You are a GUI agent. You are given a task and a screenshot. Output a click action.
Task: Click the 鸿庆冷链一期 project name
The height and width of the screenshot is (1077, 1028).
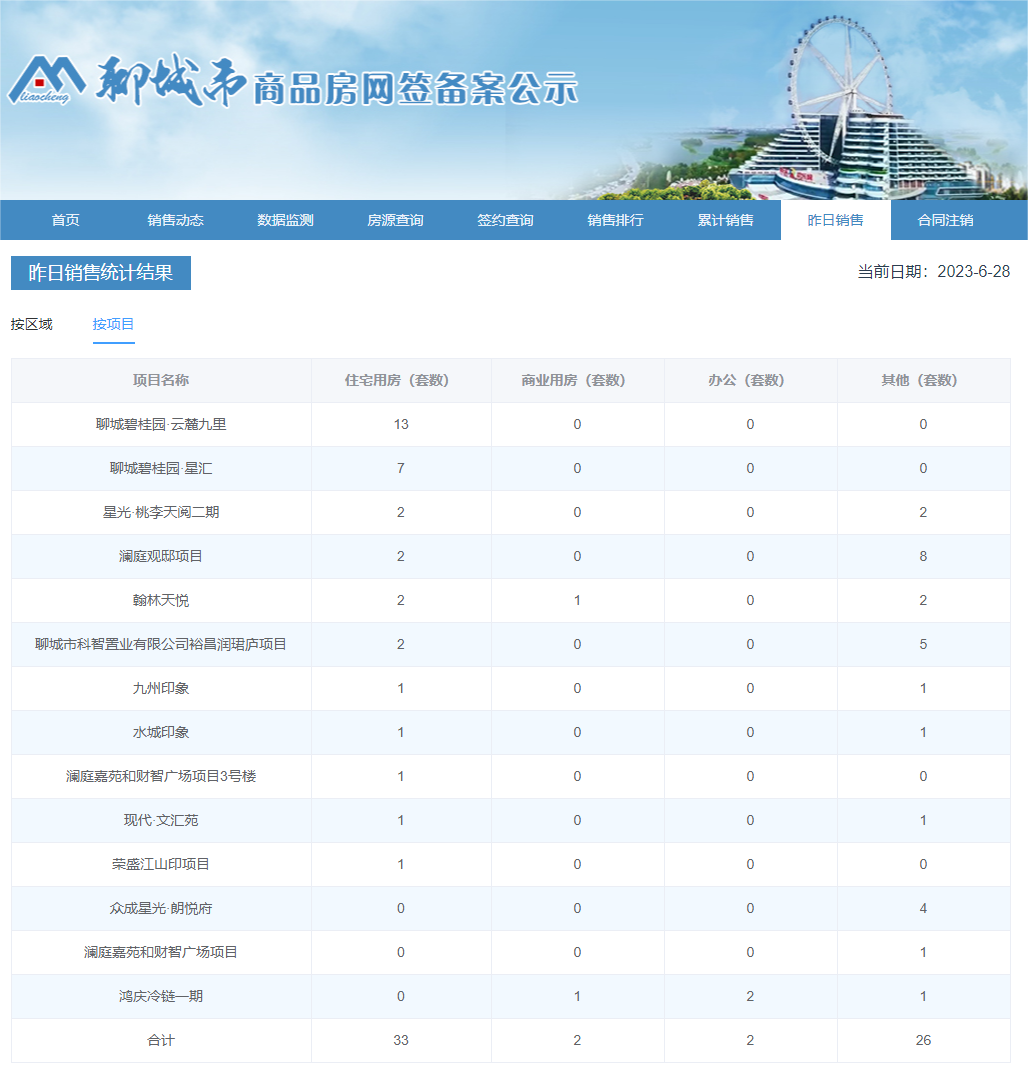click(x=161, y=996)
